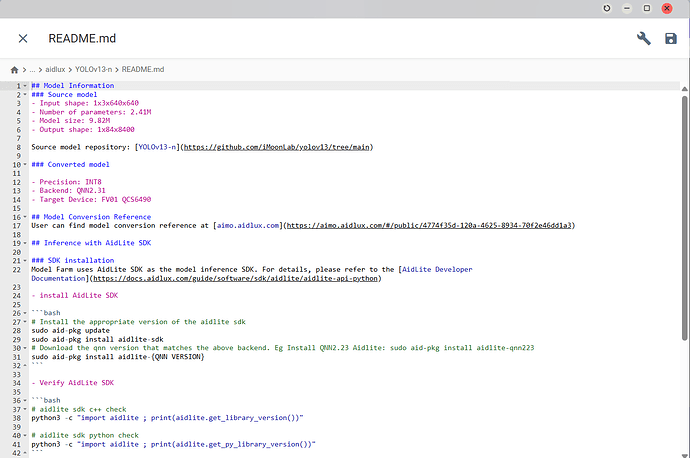This screenshot has height=458, width=690.
Task: Click the ellipsis in the breadcrumb path
Action: (x=34, y=70)
